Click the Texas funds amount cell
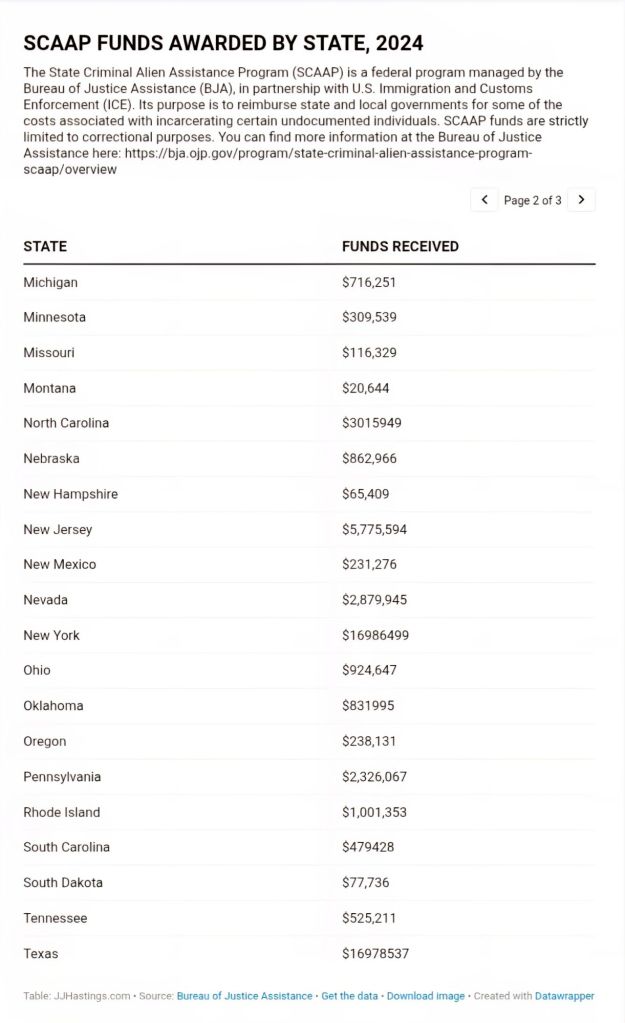The height and width of the screenshot is (1023, 625). [375, 953]
